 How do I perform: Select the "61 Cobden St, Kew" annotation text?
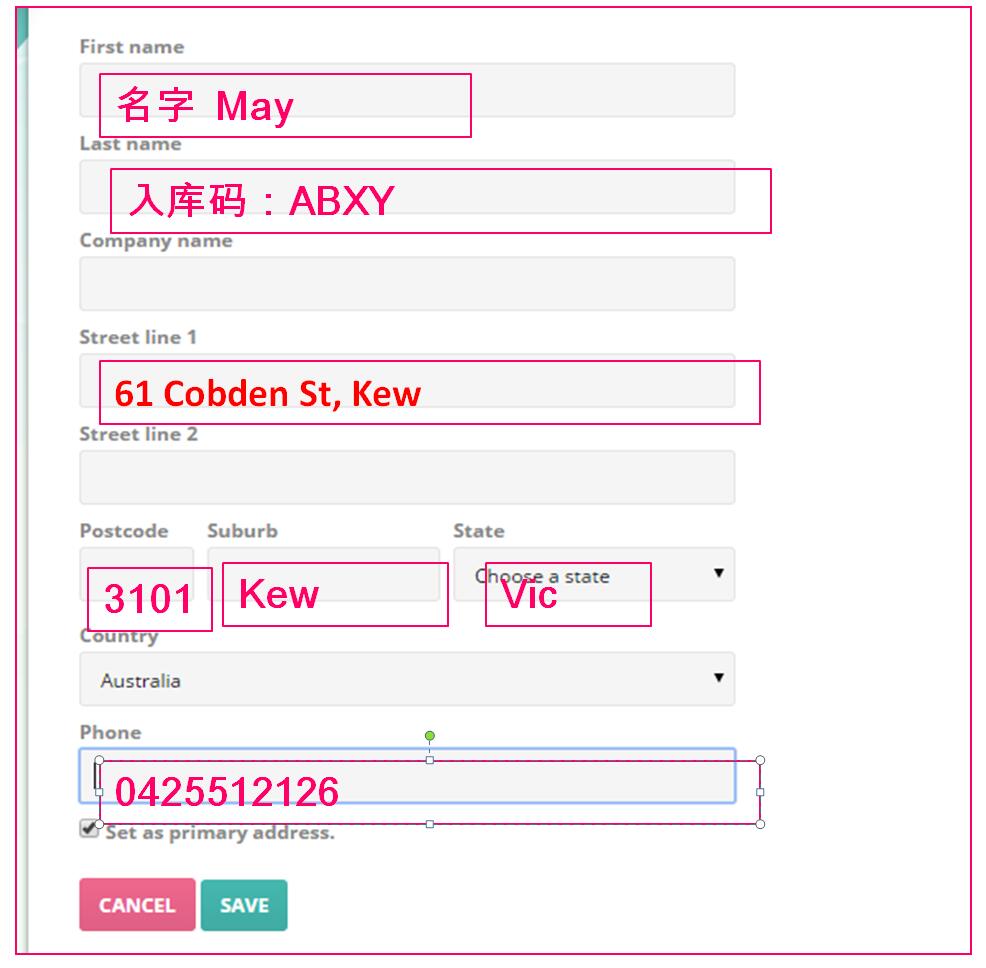(268, 394)
